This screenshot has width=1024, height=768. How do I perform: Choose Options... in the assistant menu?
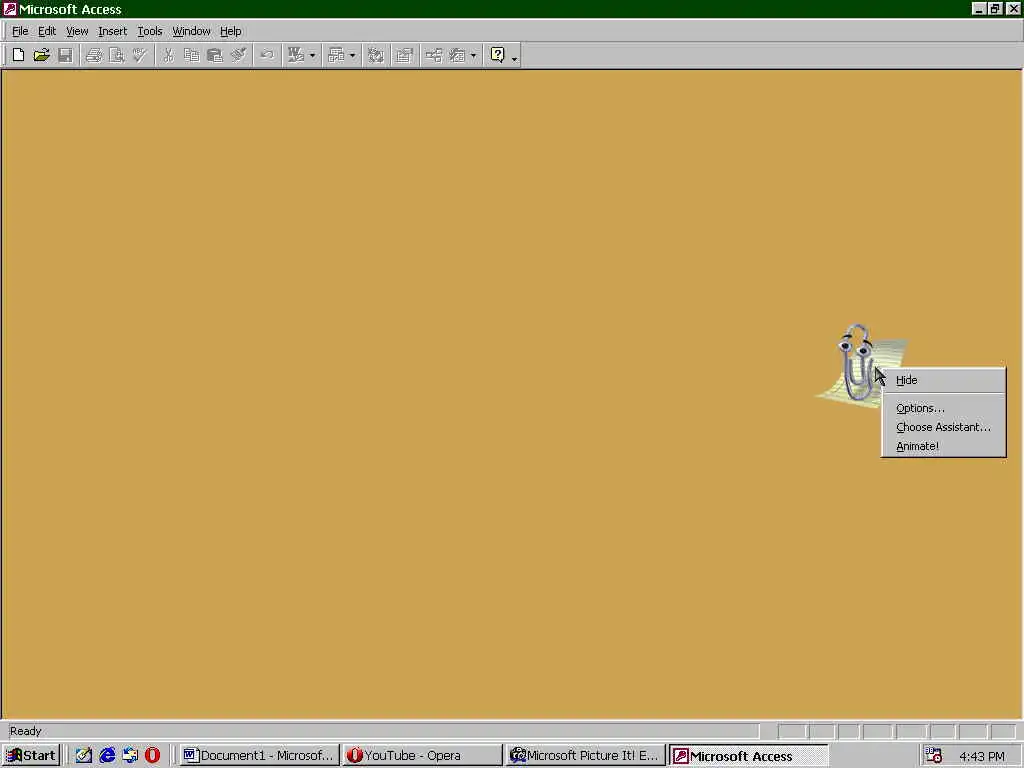(x=943, y=408)
